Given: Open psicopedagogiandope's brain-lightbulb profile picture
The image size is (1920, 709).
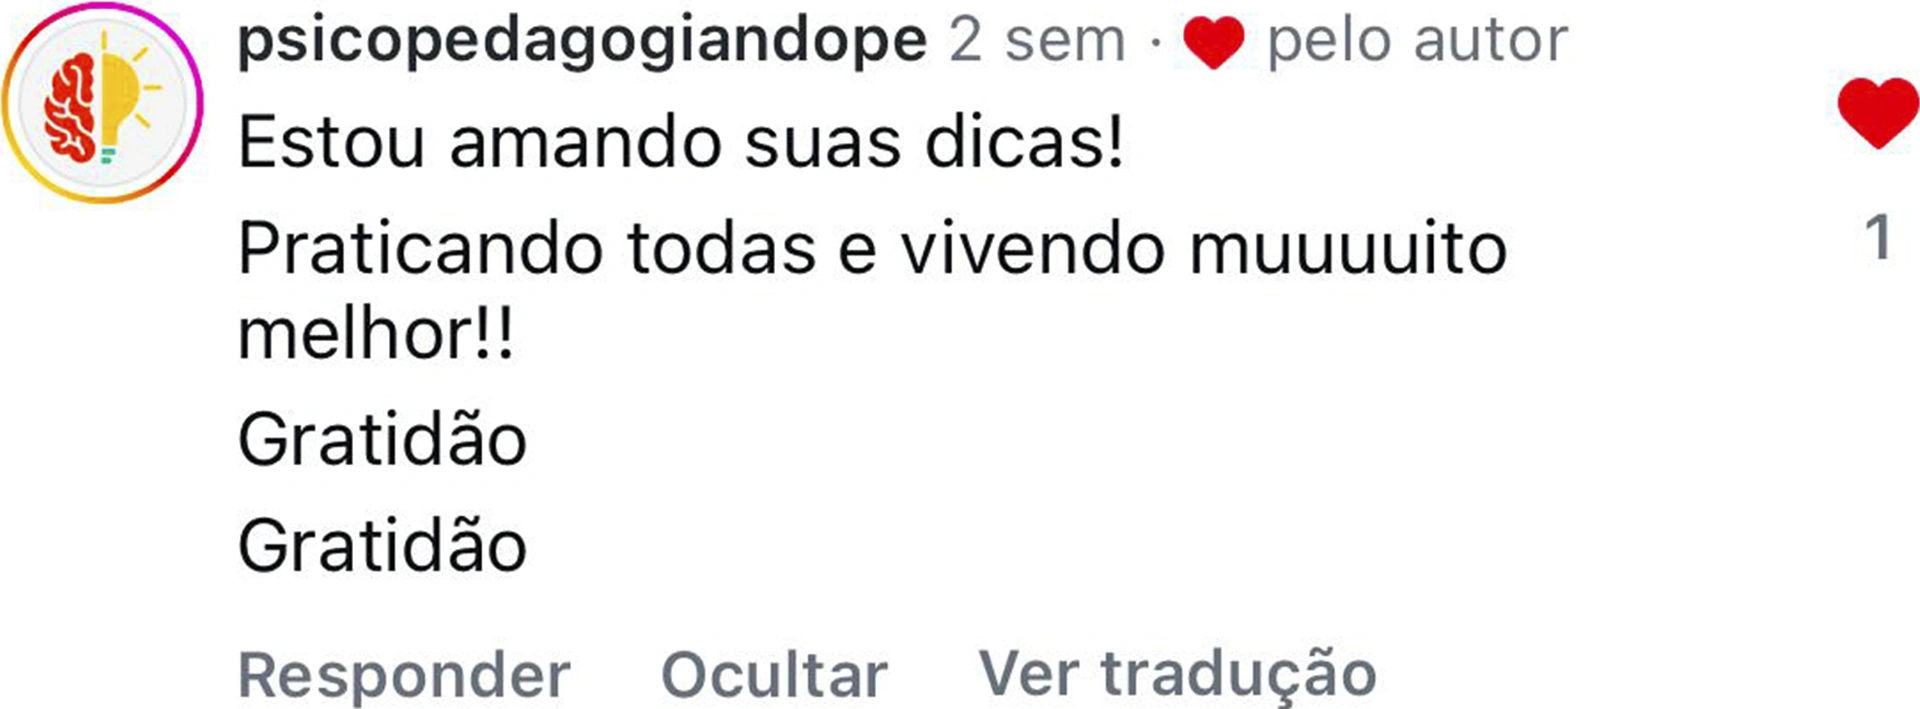Looking at the screenshot, I should pyautogui.click(x=101, y=103).
